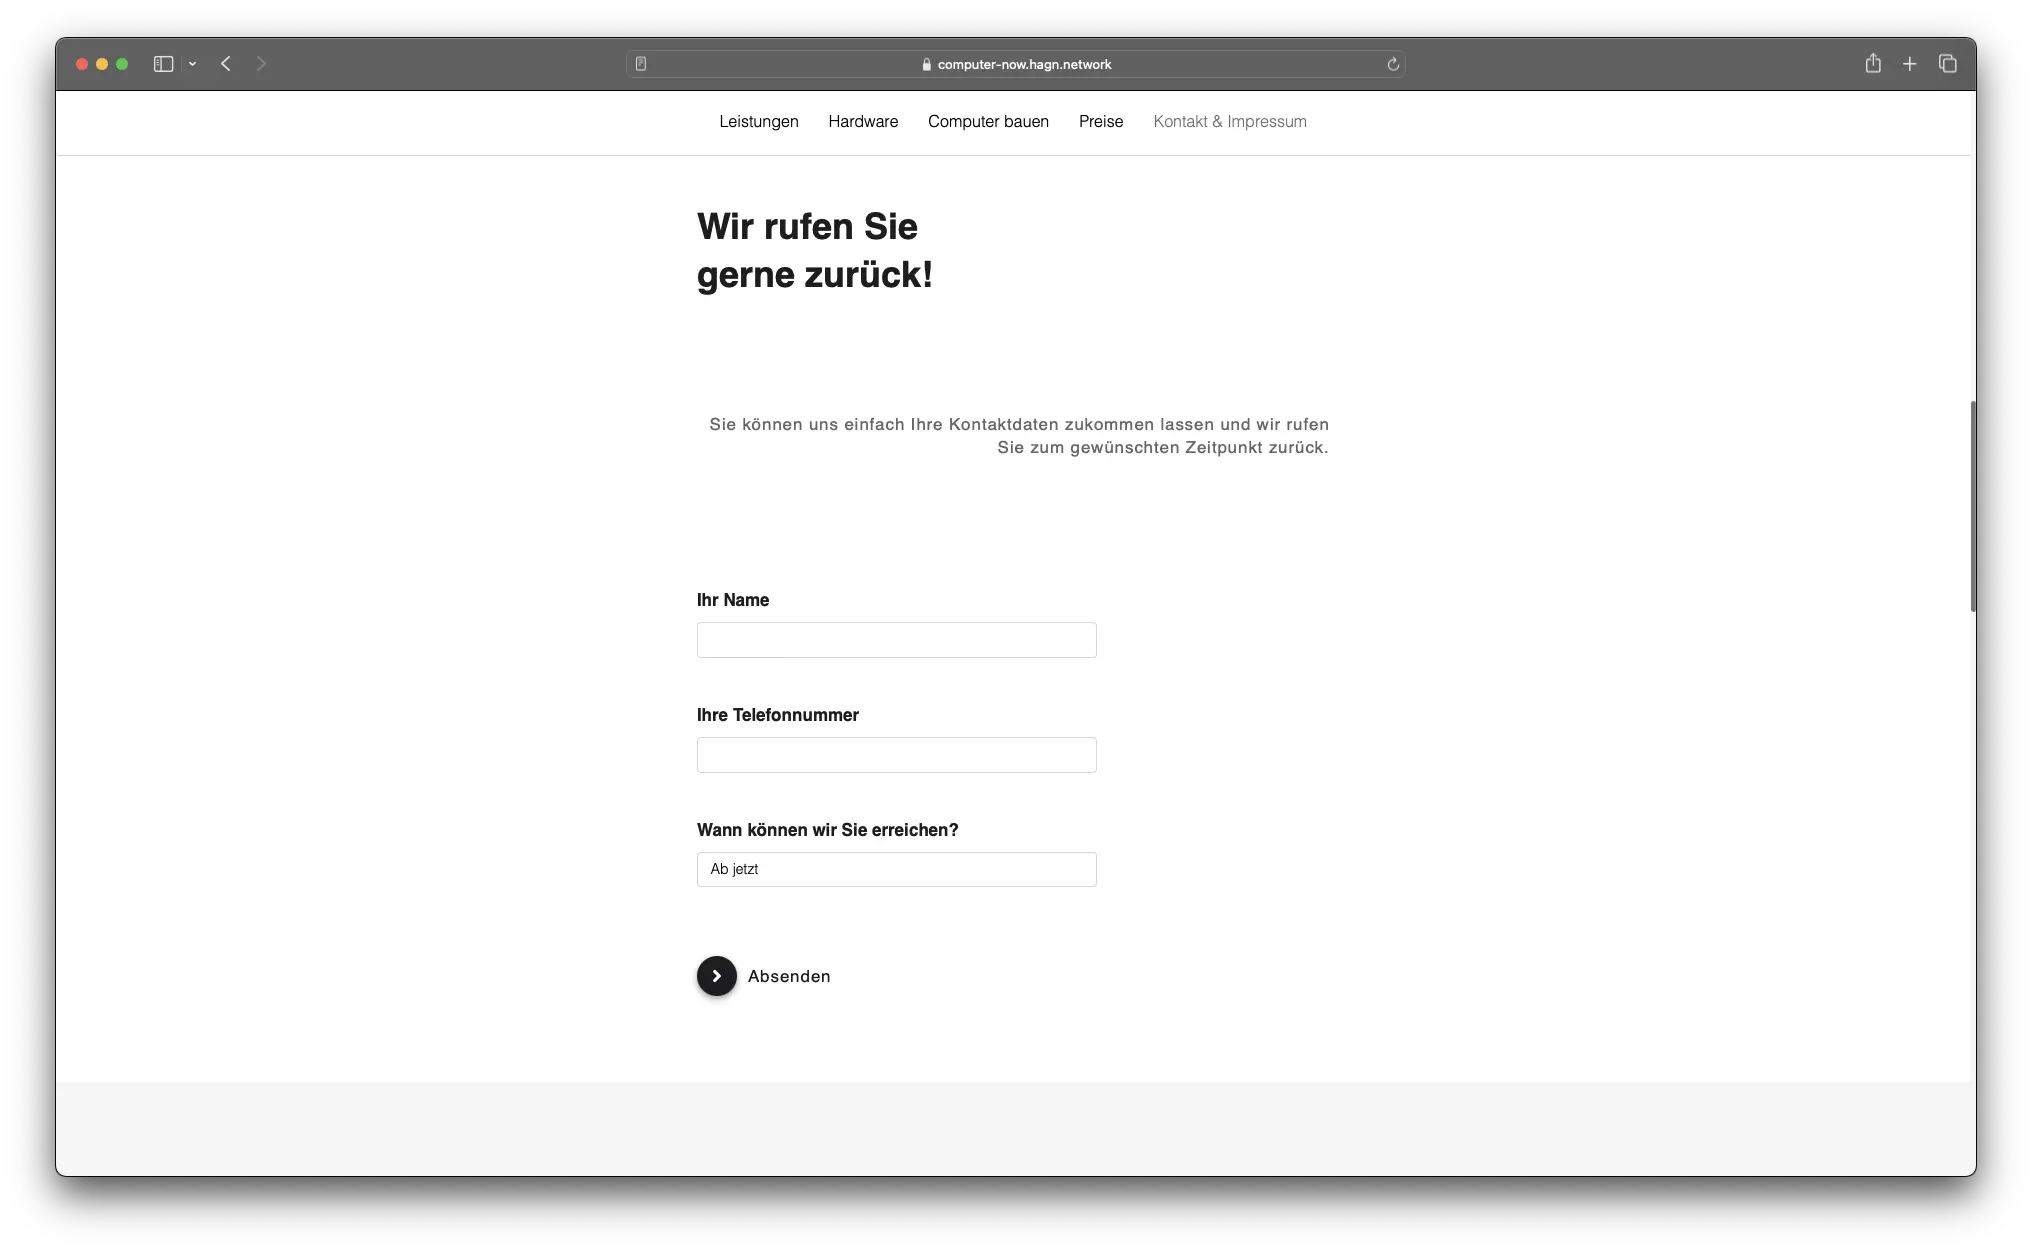Reload the page with the refresh icon
The width and height of the screenshot is (2032, 1250).
[x=1392, y=64]
